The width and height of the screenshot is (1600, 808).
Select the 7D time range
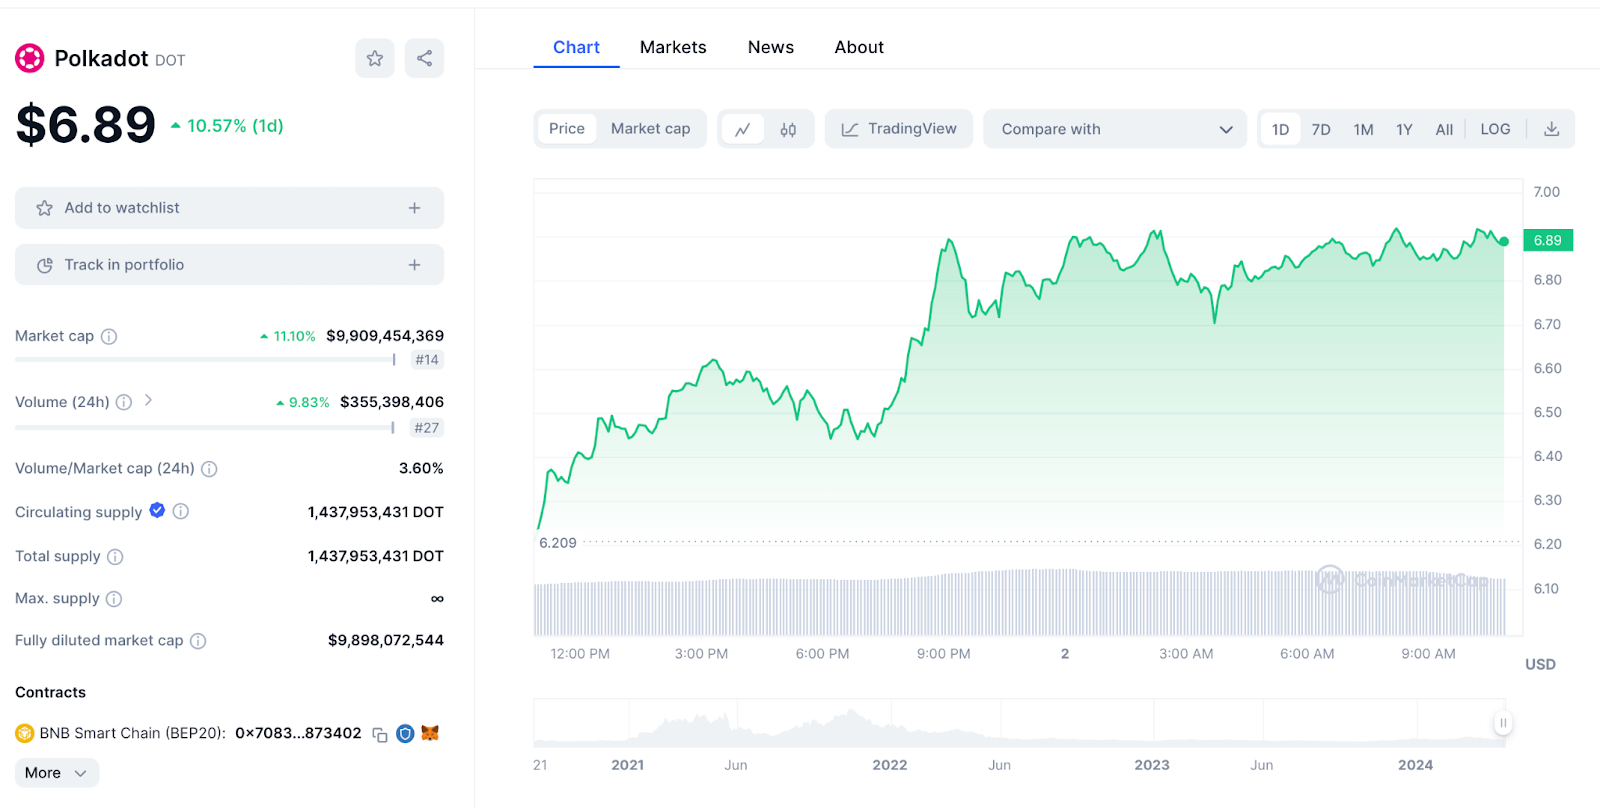(1321, 130)
